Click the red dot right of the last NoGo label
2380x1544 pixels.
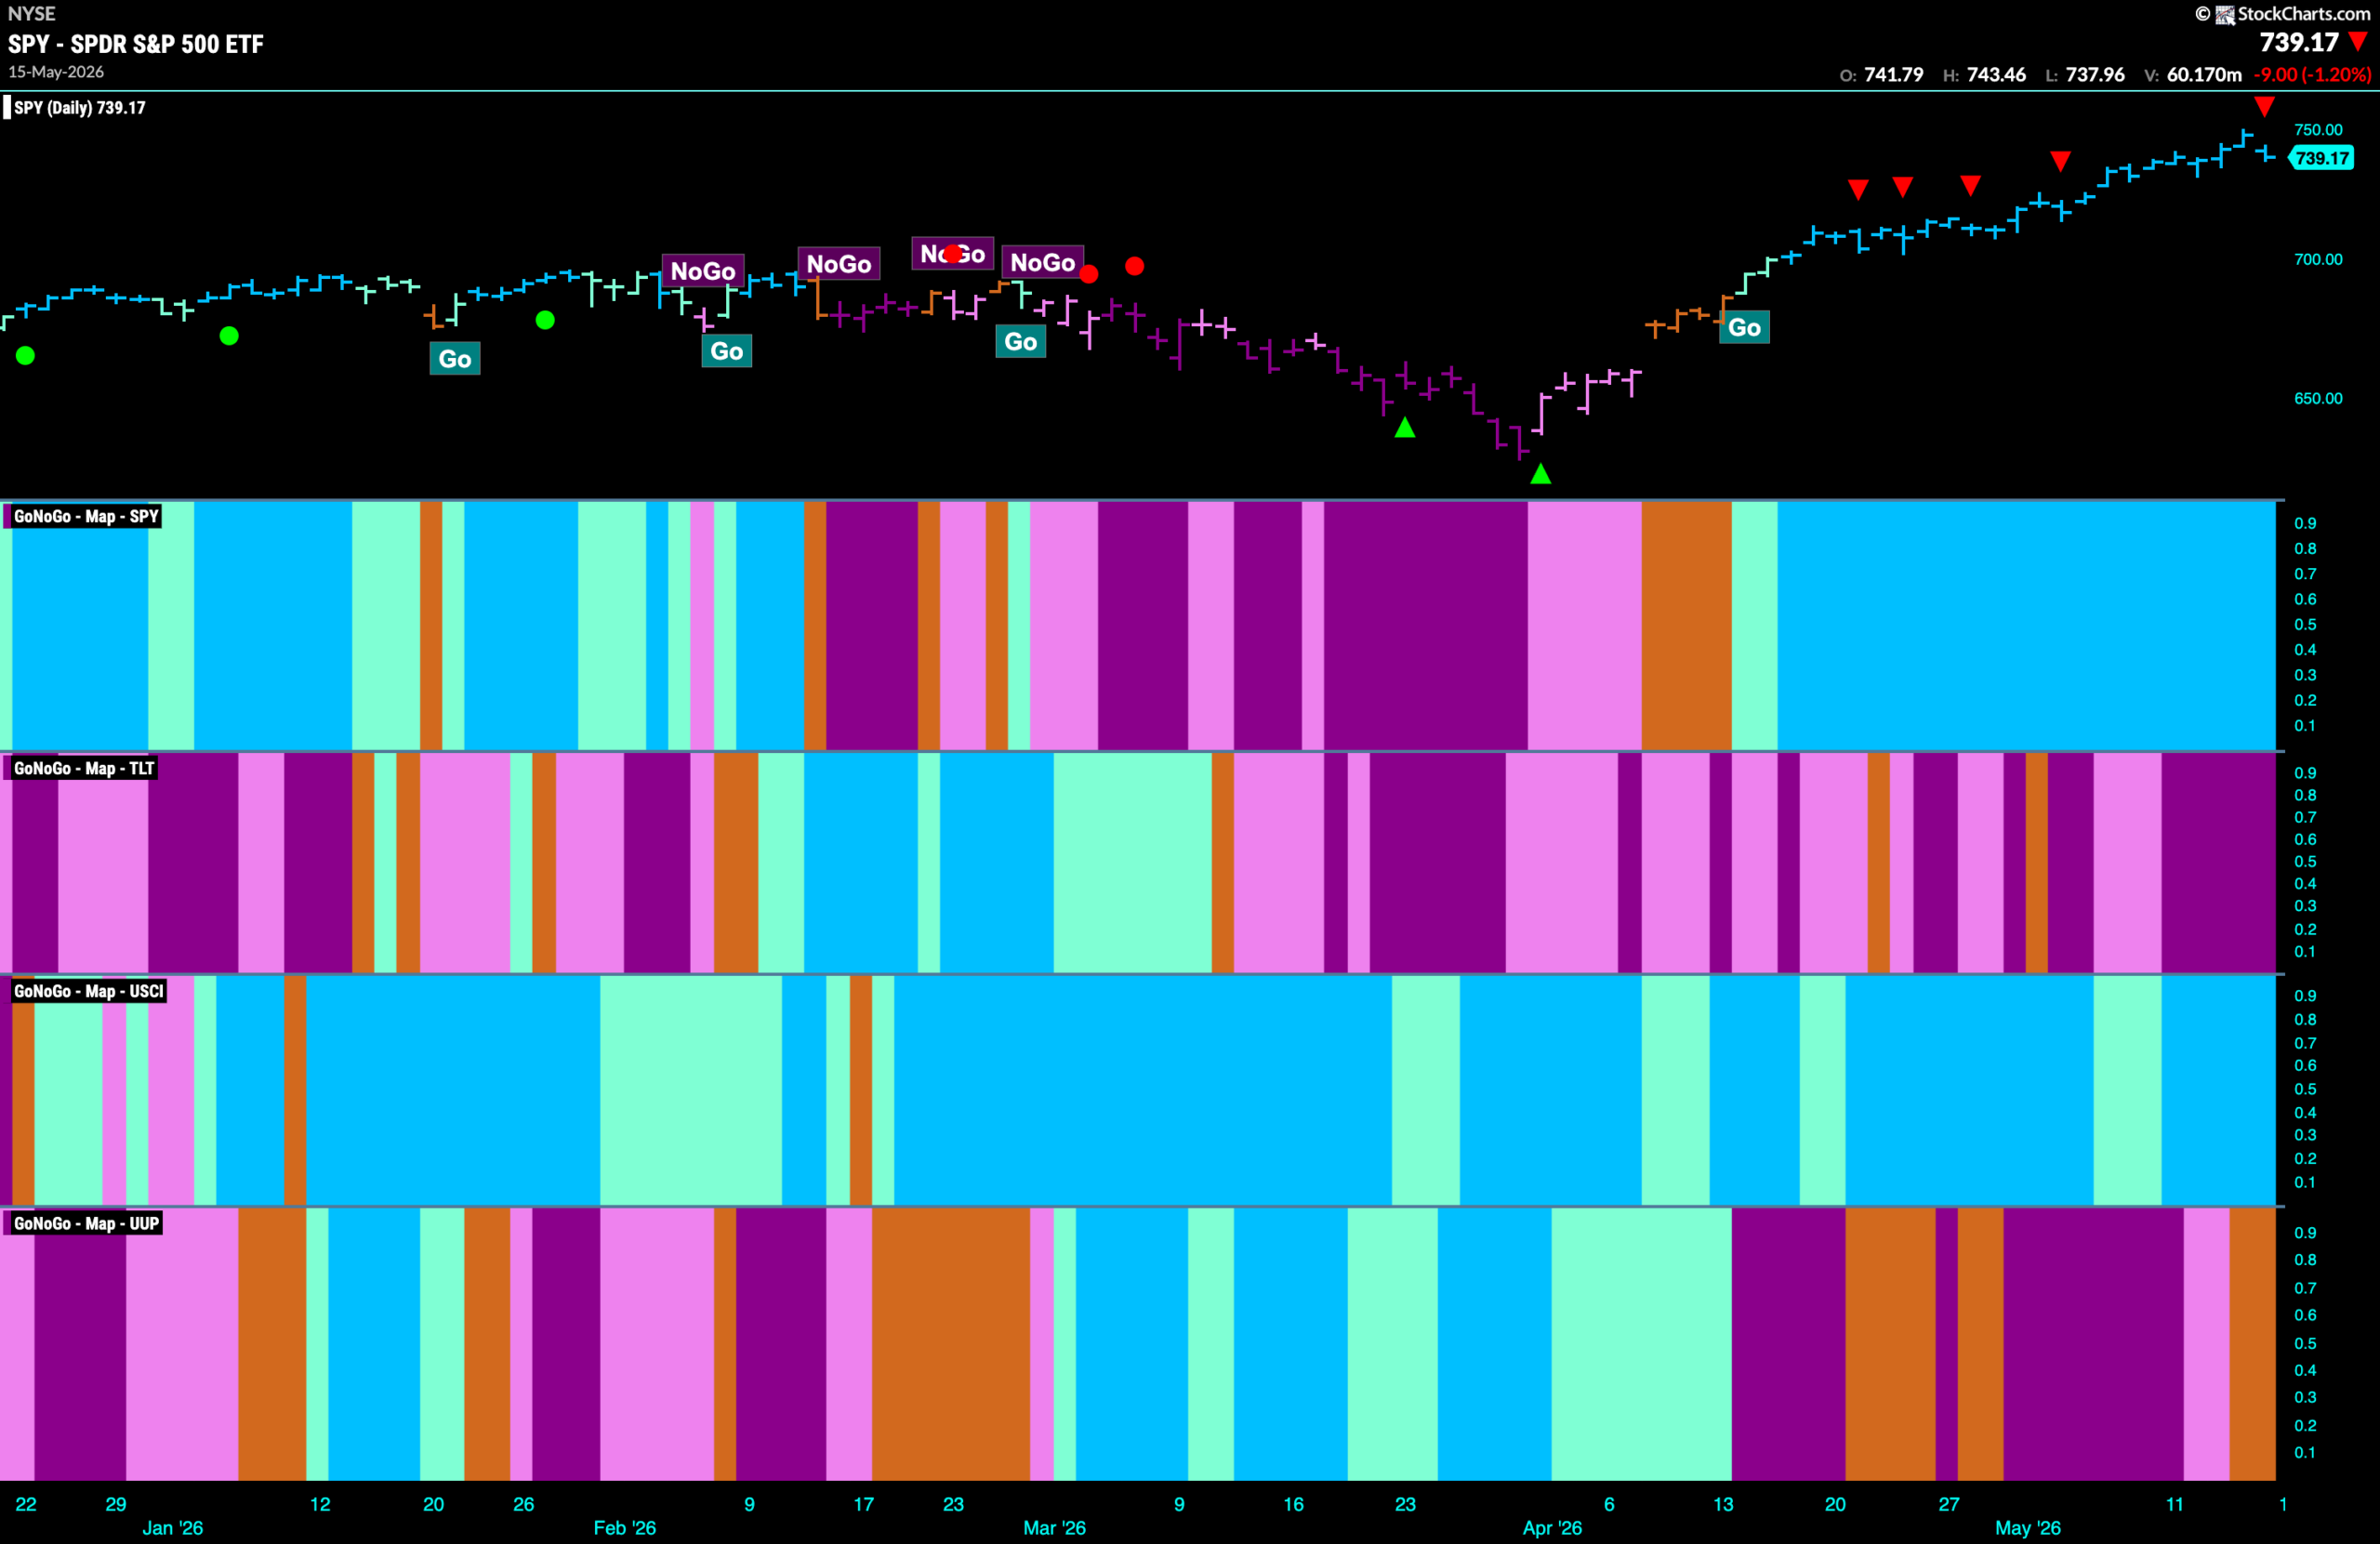(x=1089, y=274)
